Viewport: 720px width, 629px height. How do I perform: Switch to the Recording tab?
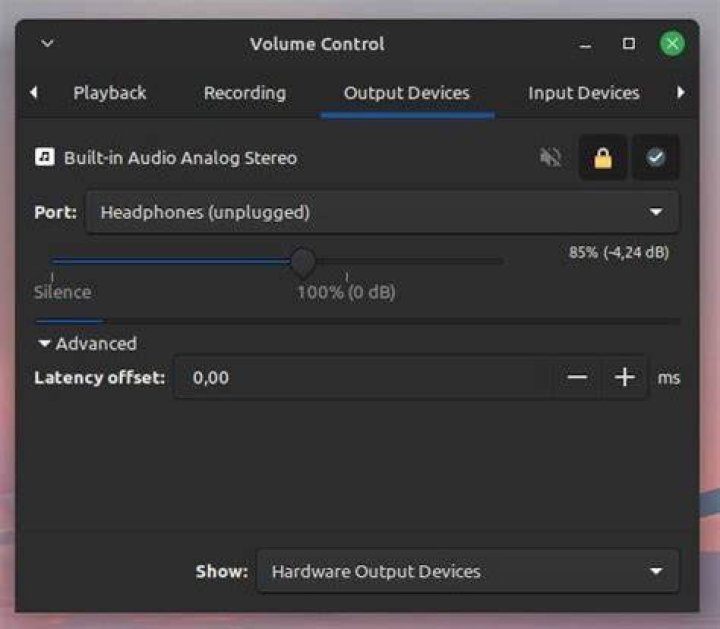click(245, 93)
